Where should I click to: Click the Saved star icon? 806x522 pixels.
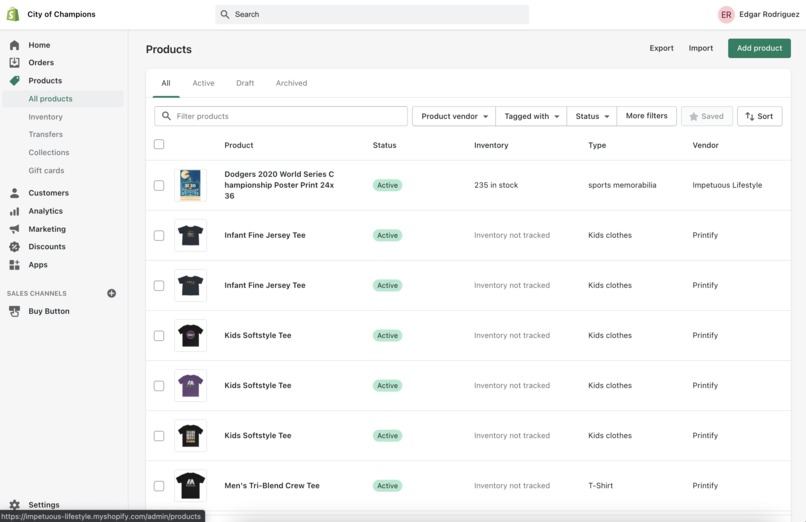(693, 117)
